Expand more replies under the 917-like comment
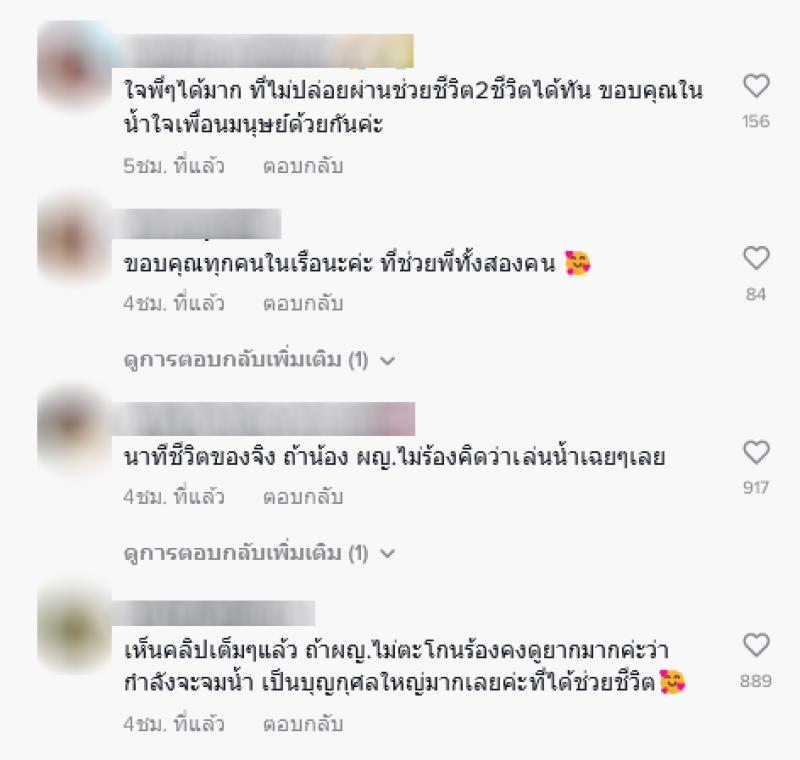The image size is (800, 760). (x=260, y=553)
